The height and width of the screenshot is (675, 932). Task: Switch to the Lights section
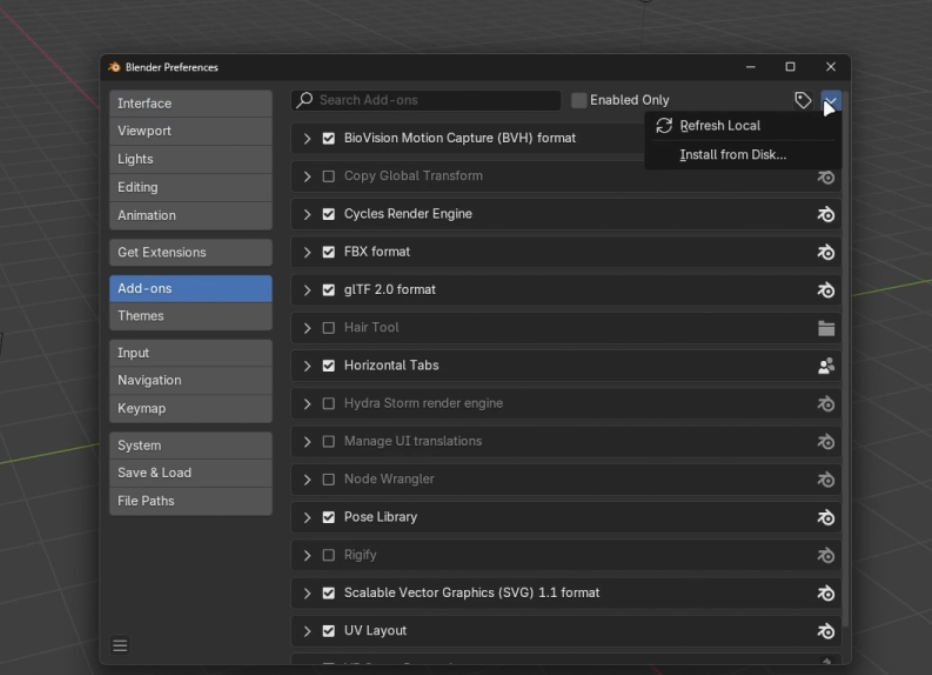(x=191, y=159)
